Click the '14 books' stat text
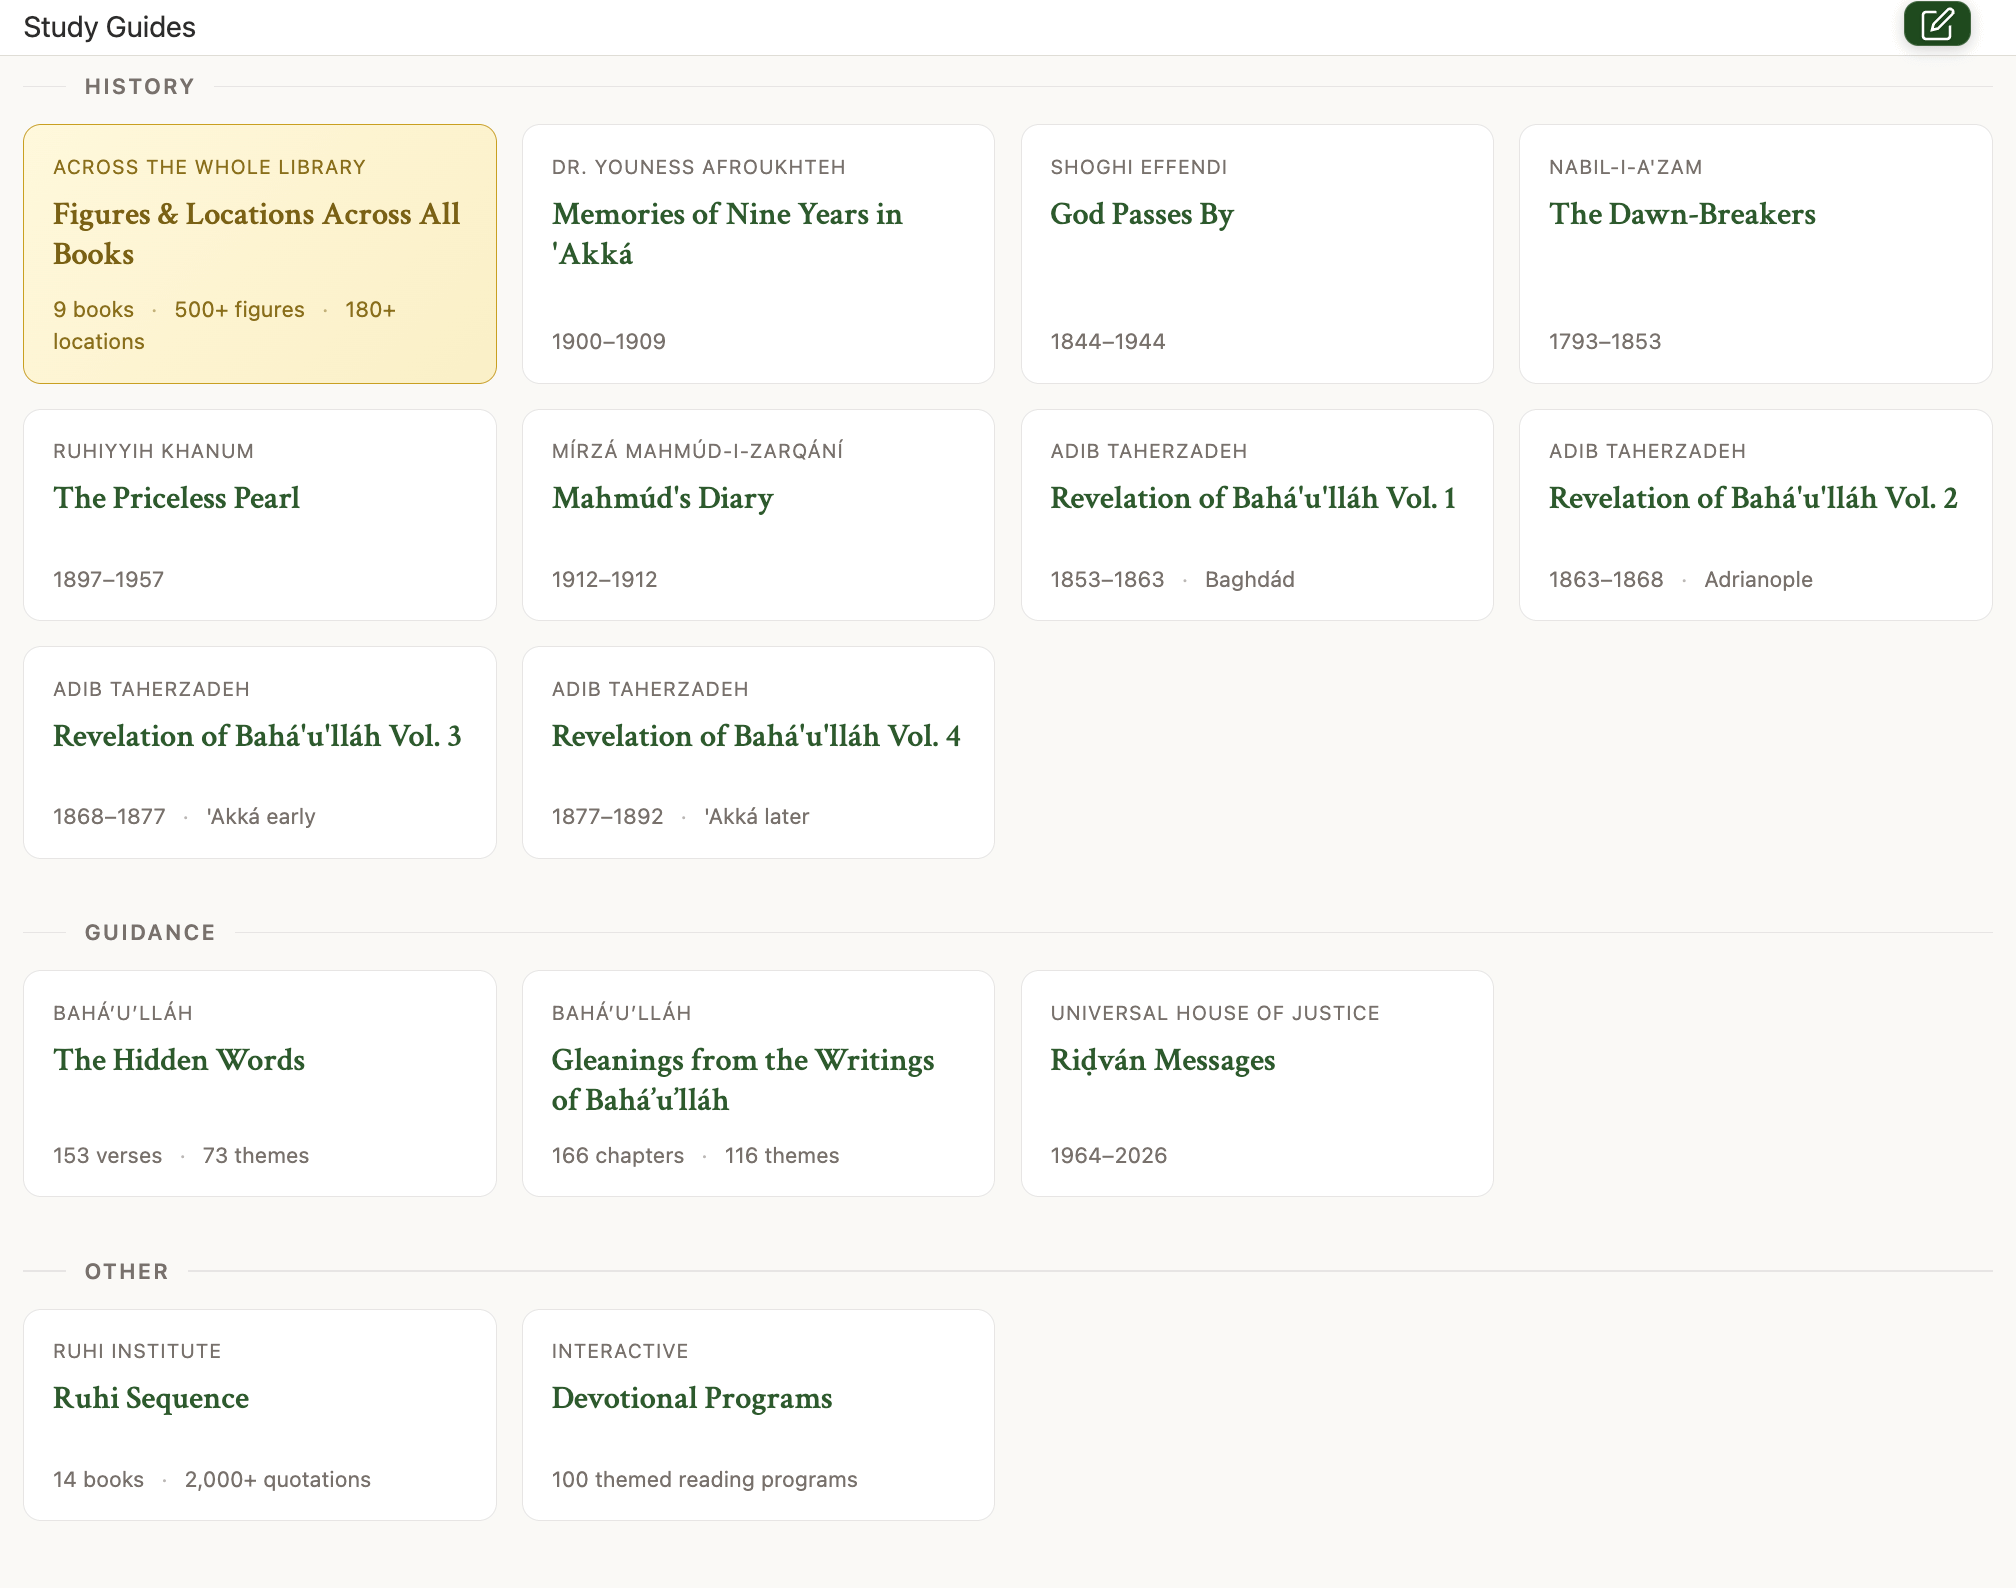This screenshot has height=1588, width=2016. pos(98,1480)
